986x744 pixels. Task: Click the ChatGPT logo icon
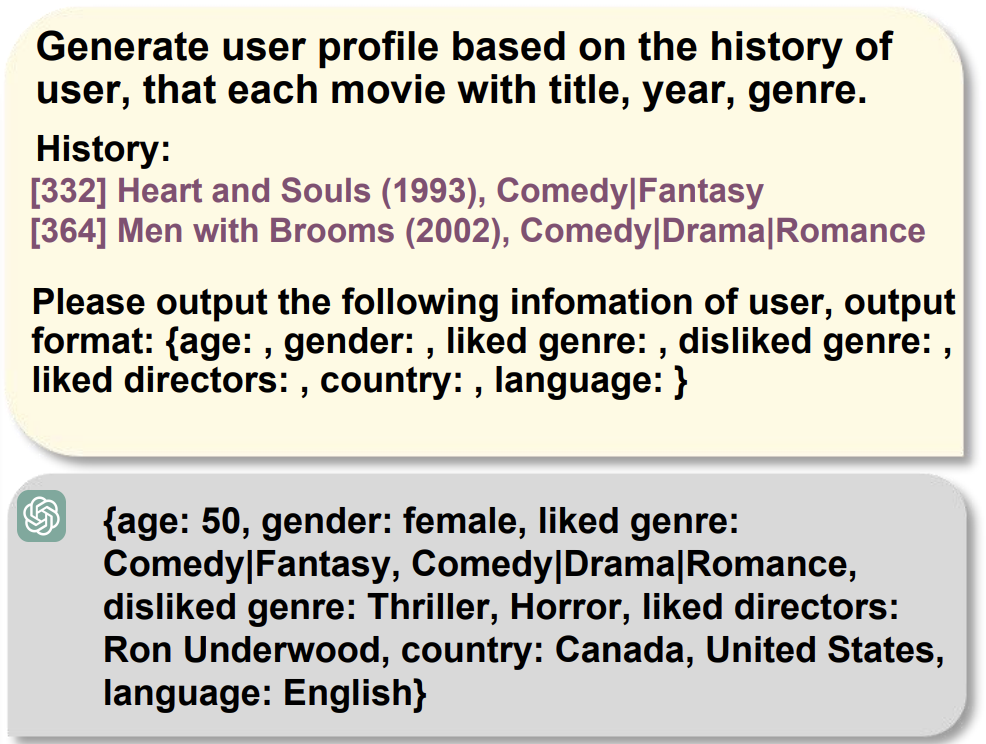click(42, 516)
